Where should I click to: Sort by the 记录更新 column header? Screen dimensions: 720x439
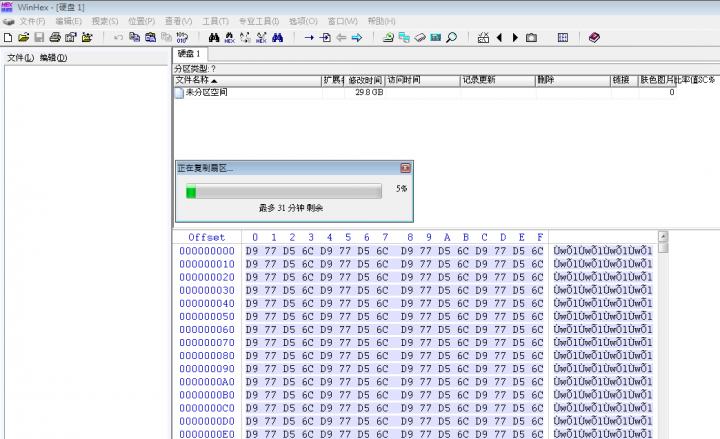coord(498,80)
